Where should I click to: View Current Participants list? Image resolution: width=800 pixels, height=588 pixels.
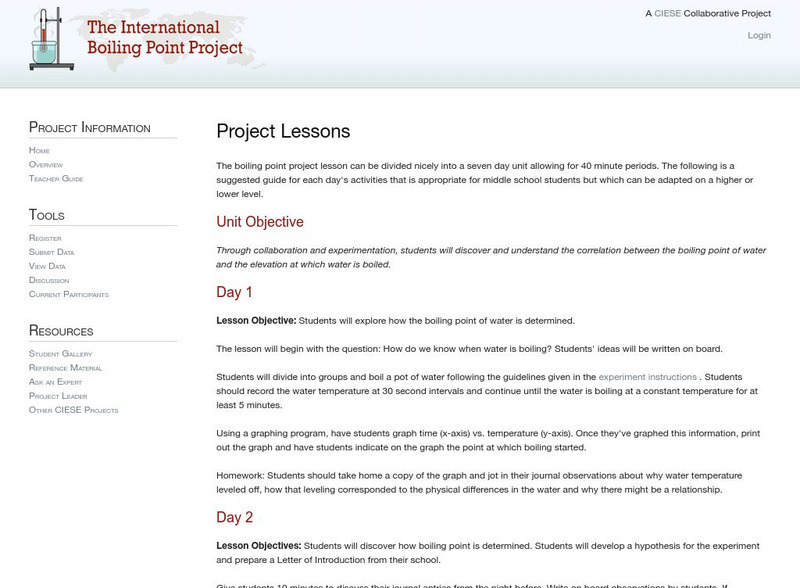coord(69,294)
